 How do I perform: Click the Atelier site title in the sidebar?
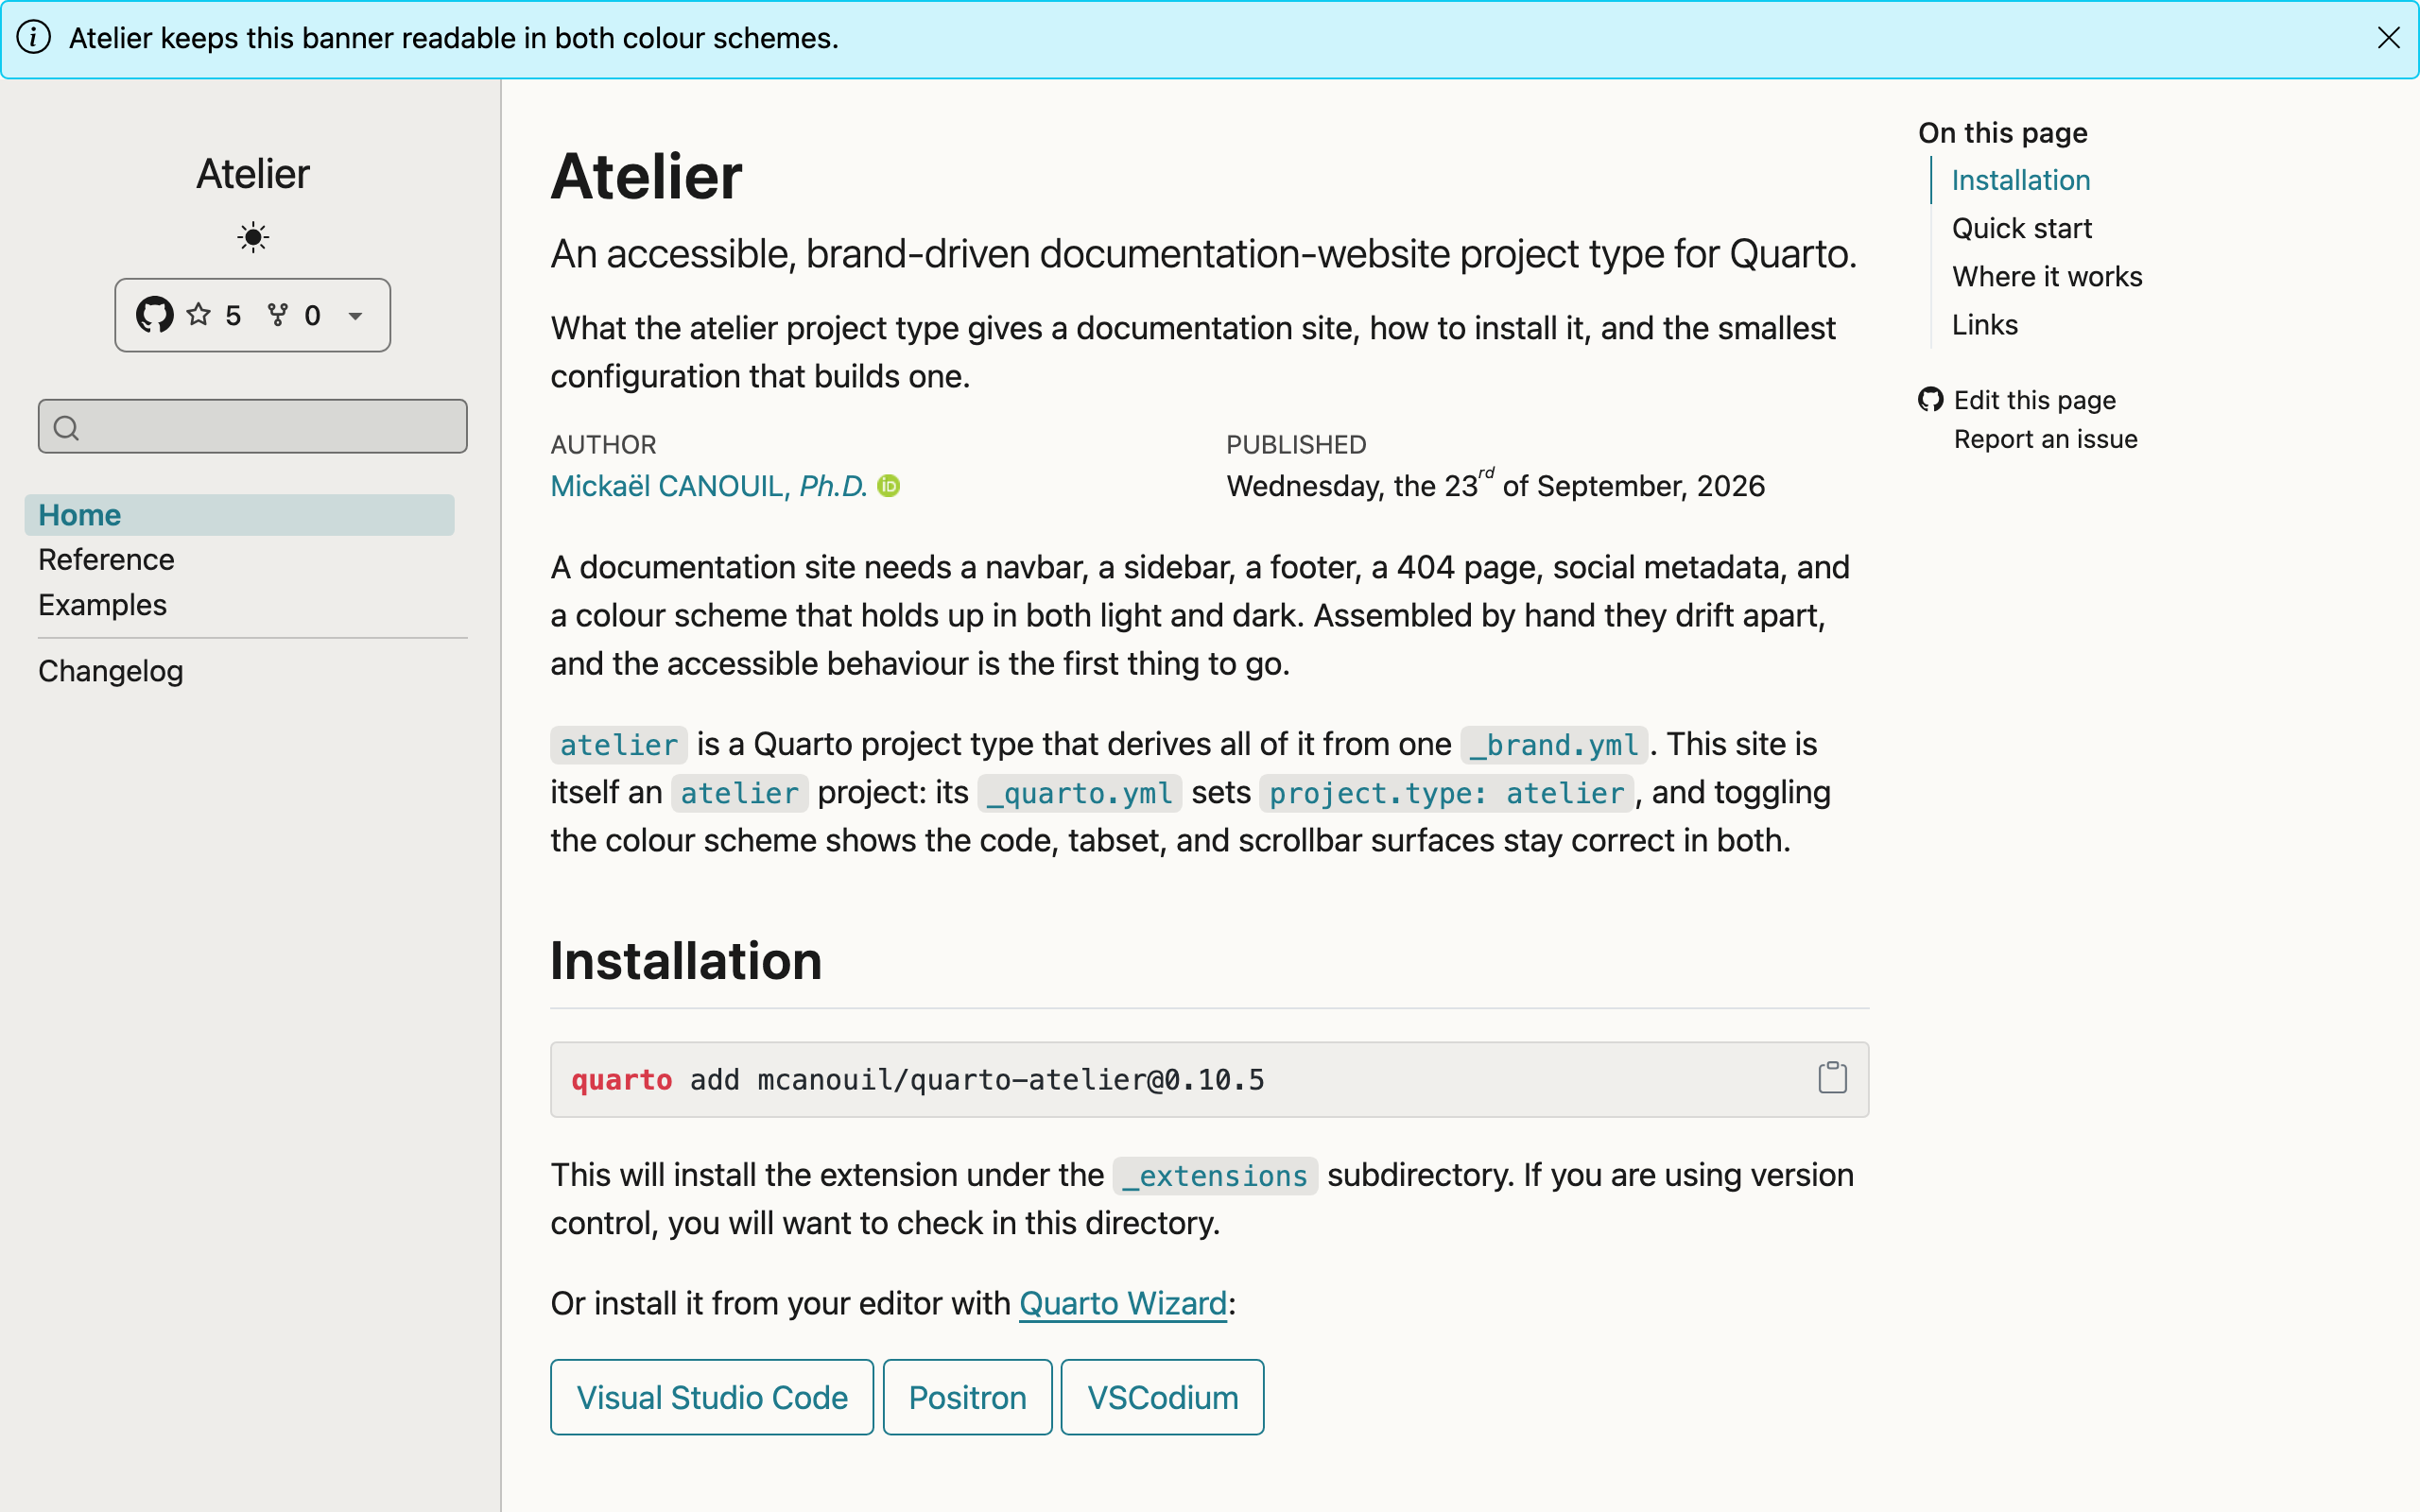[253, 174]
